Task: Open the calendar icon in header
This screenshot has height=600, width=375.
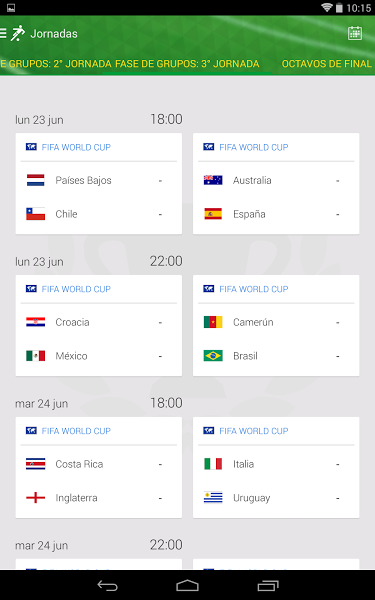Action: (355, 33)
